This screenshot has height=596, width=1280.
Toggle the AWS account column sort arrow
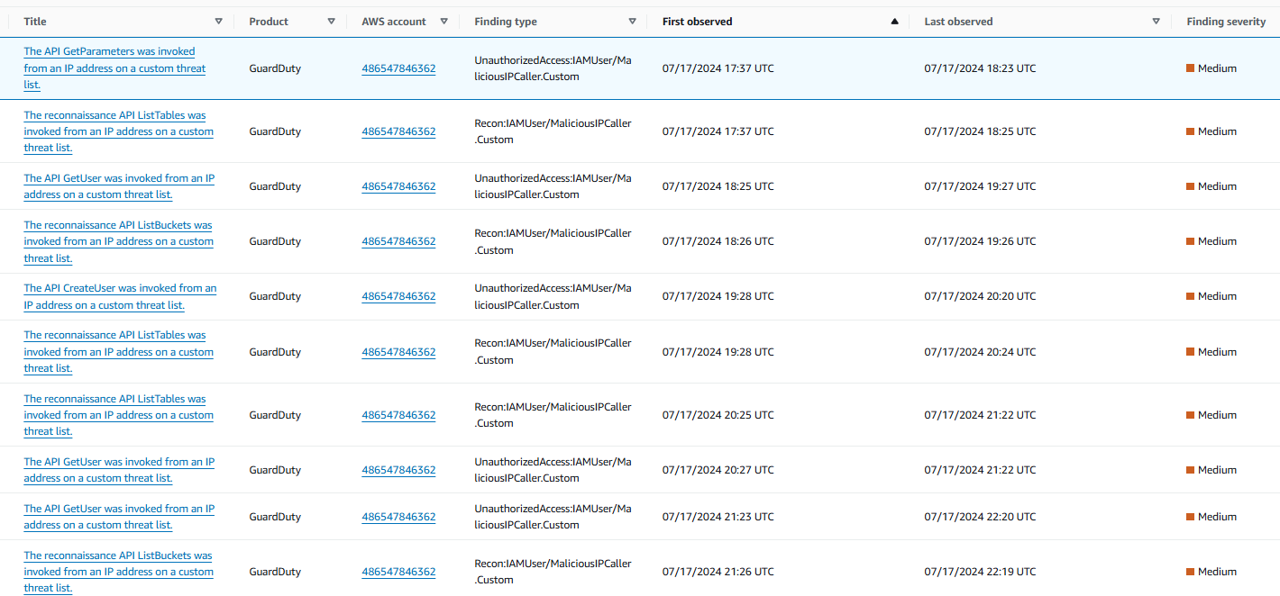444,21
